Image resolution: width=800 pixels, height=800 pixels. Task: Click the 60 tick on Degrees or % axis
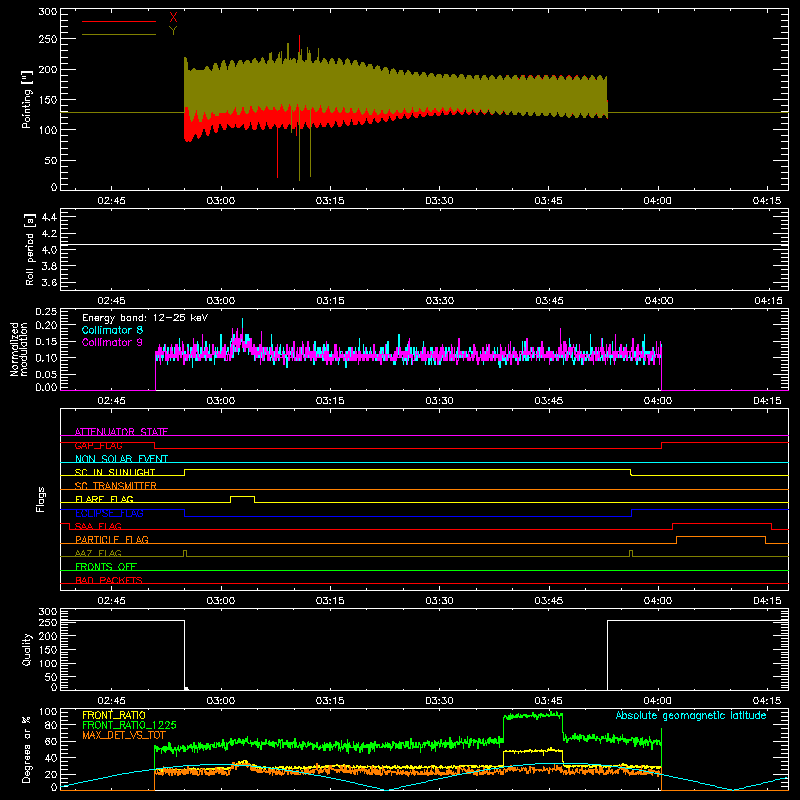pos(52,741)
